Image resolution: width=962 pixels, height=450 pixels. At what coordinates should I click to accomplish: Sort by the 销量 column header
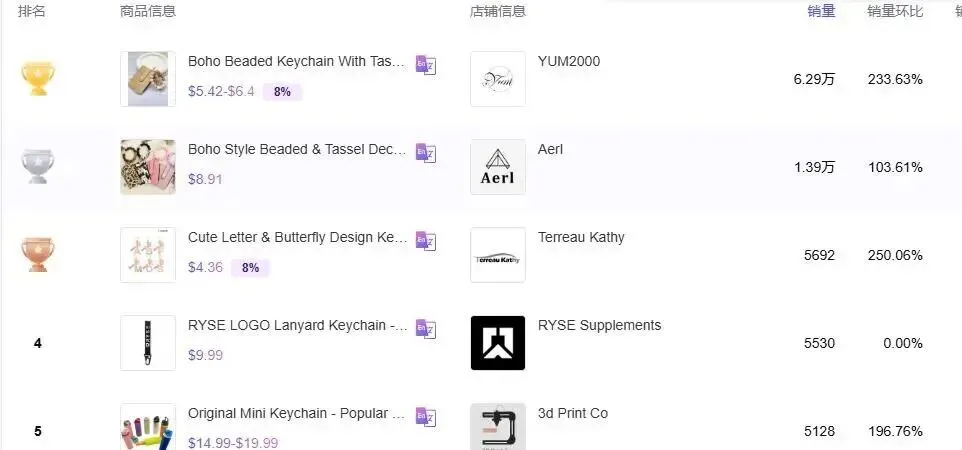click(x=821, y=12)
